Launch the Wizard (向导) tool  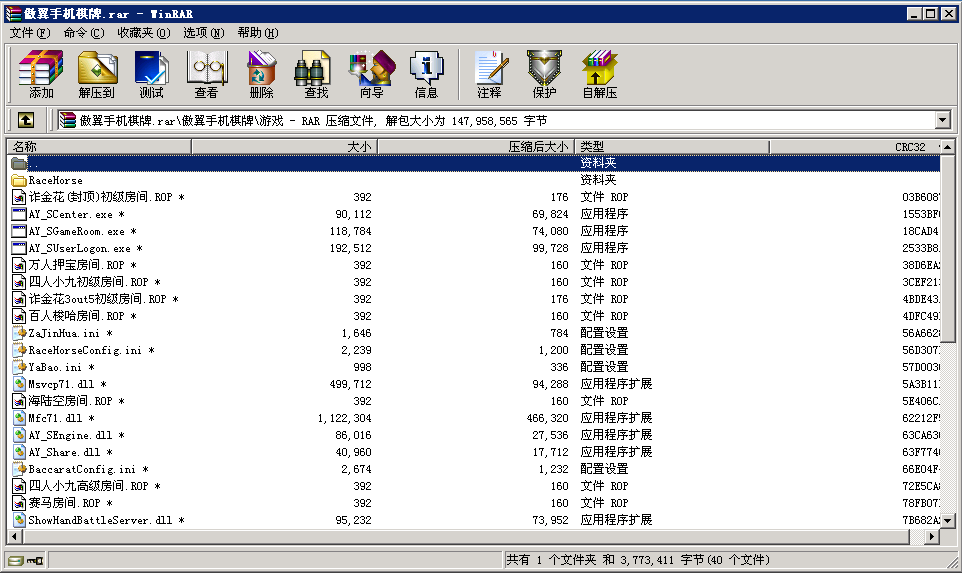coord(371,75)
